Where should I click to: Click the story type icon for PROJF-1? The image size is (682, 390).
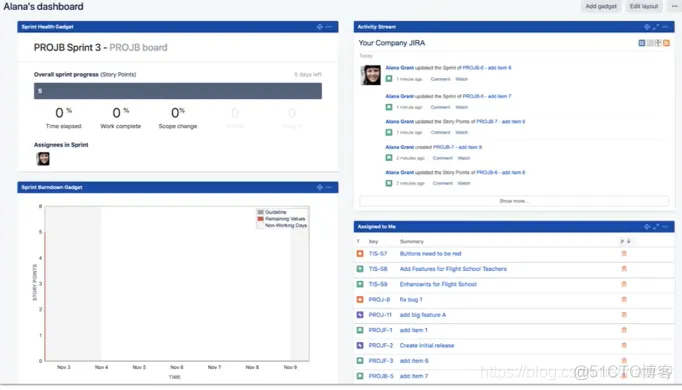pos(360,330)
